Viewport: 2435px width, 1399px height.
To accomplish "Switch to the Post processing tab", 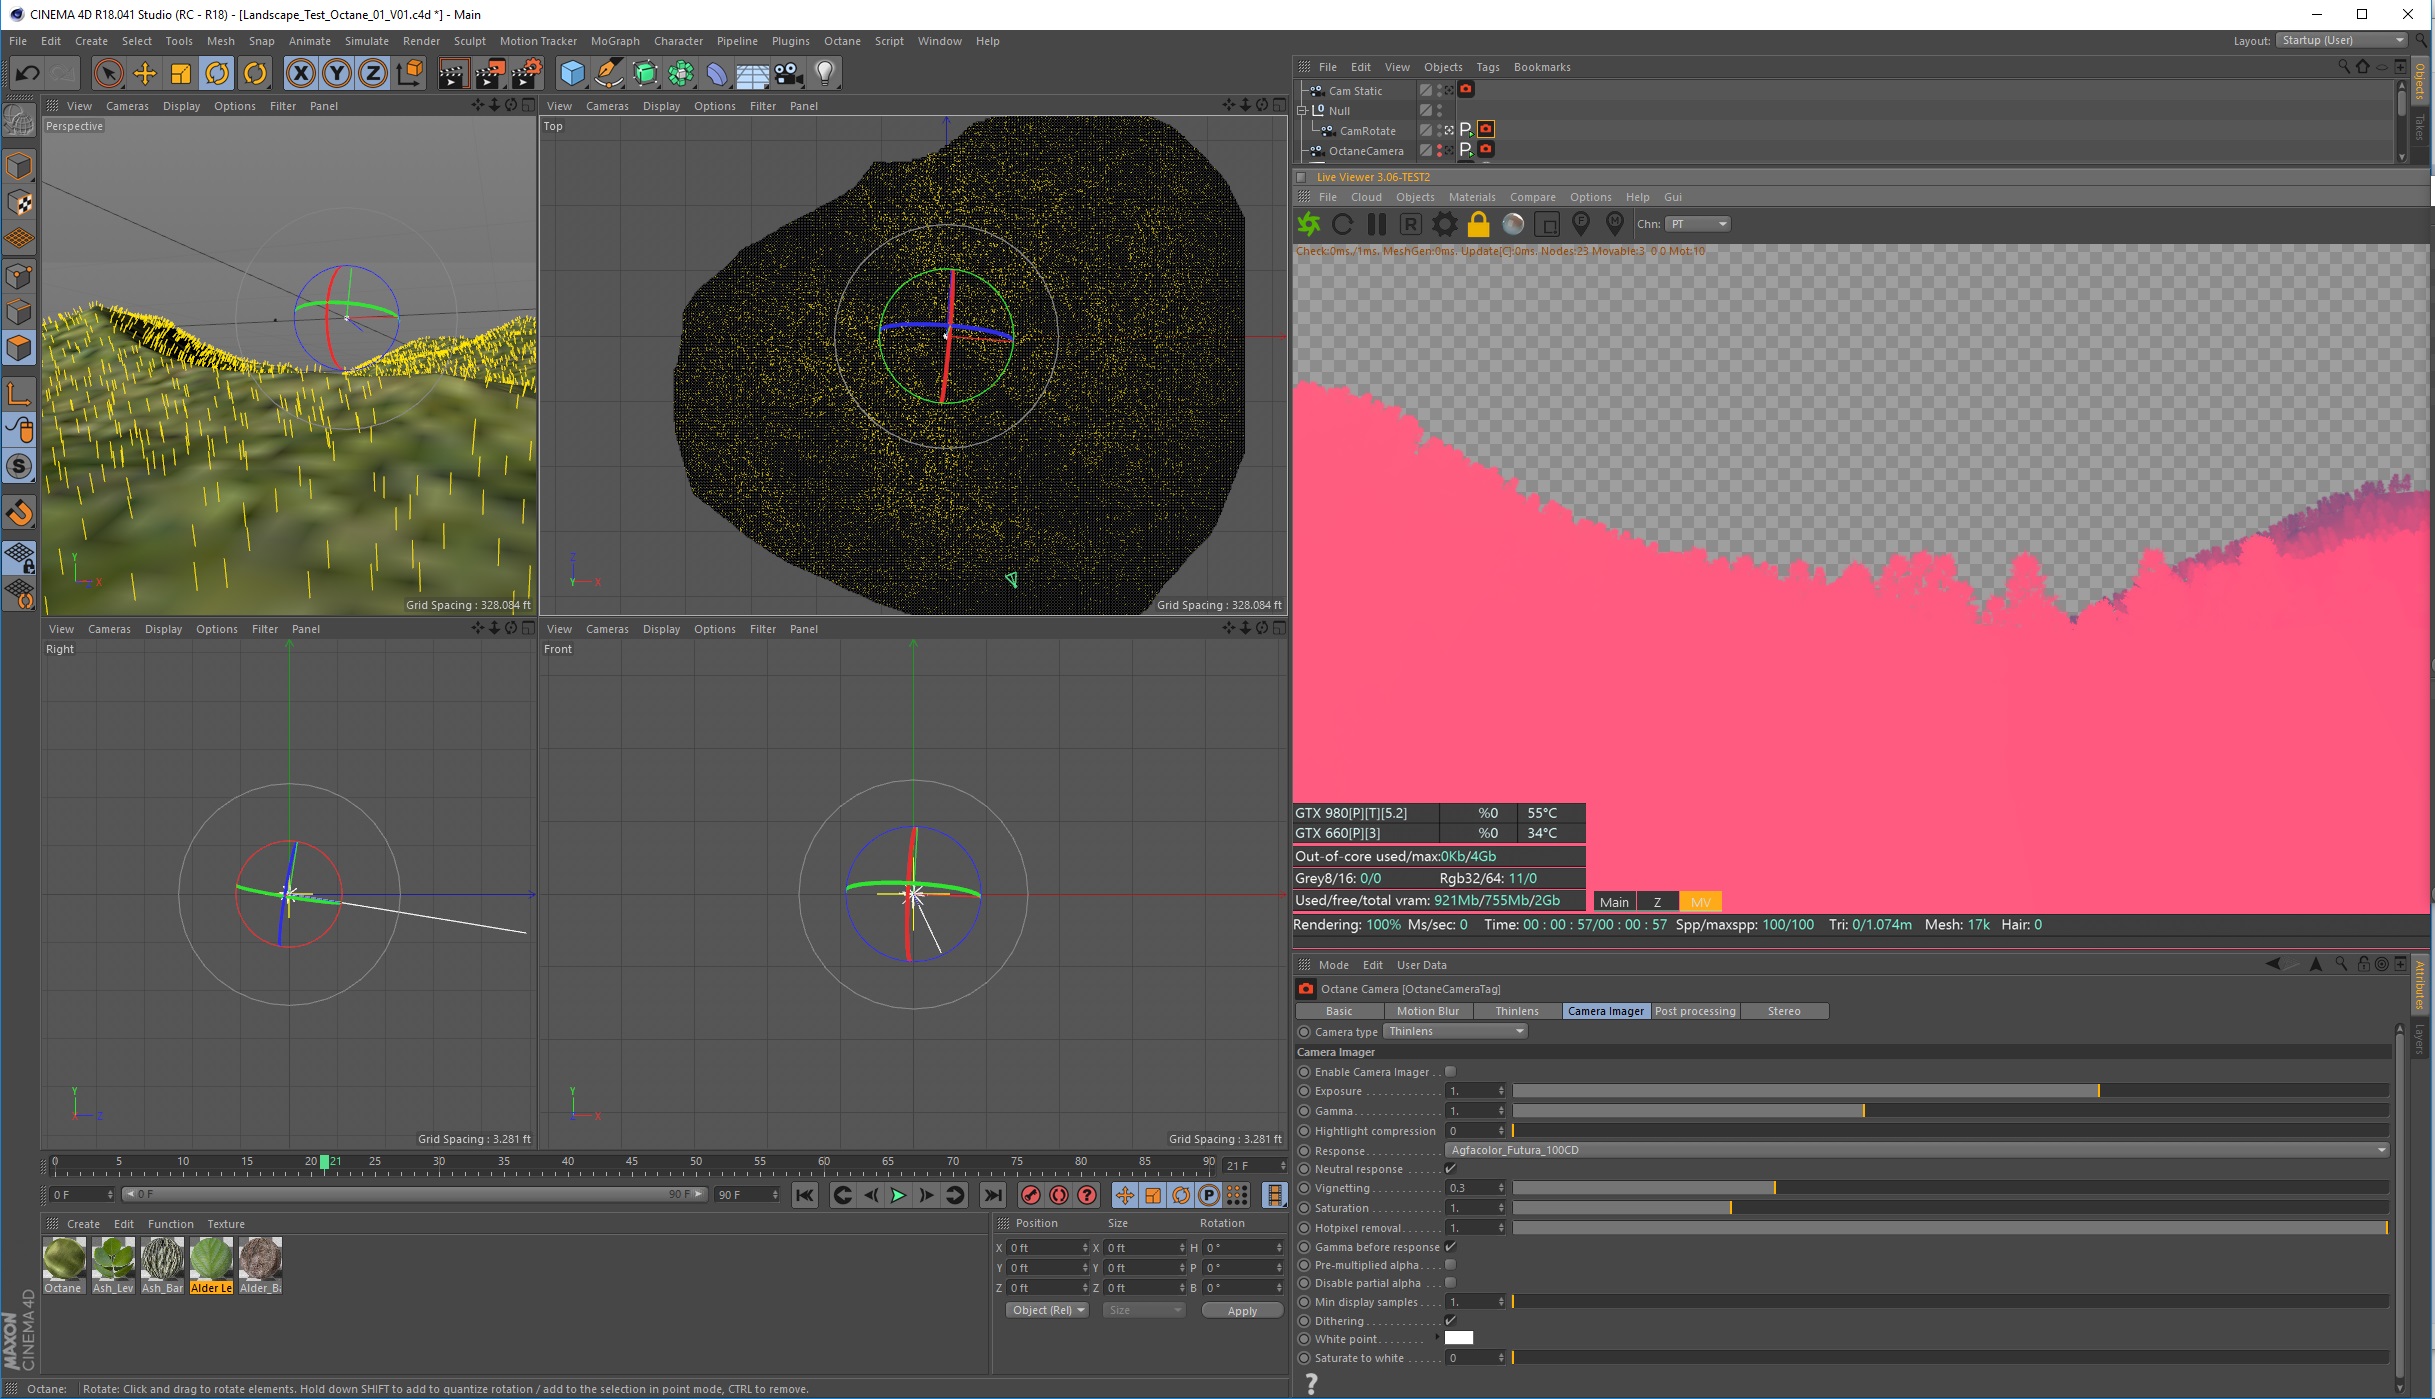I will [x=1694, y=1011].
